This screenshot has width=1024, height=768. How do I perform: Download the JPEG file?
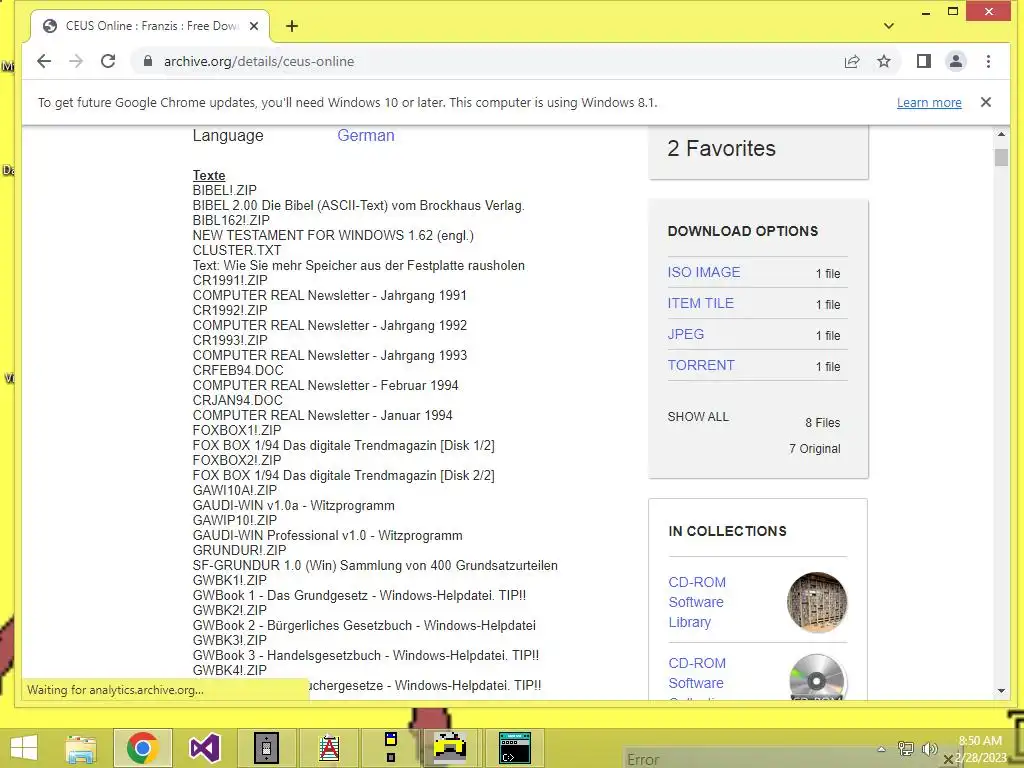pos(685,334)
